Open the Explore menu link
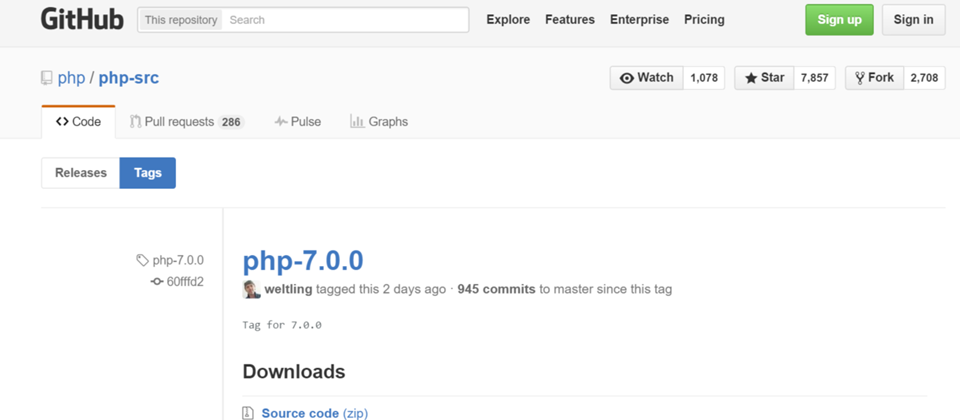Viewport: 960px width, 420px height. click(x=508, y=20)
